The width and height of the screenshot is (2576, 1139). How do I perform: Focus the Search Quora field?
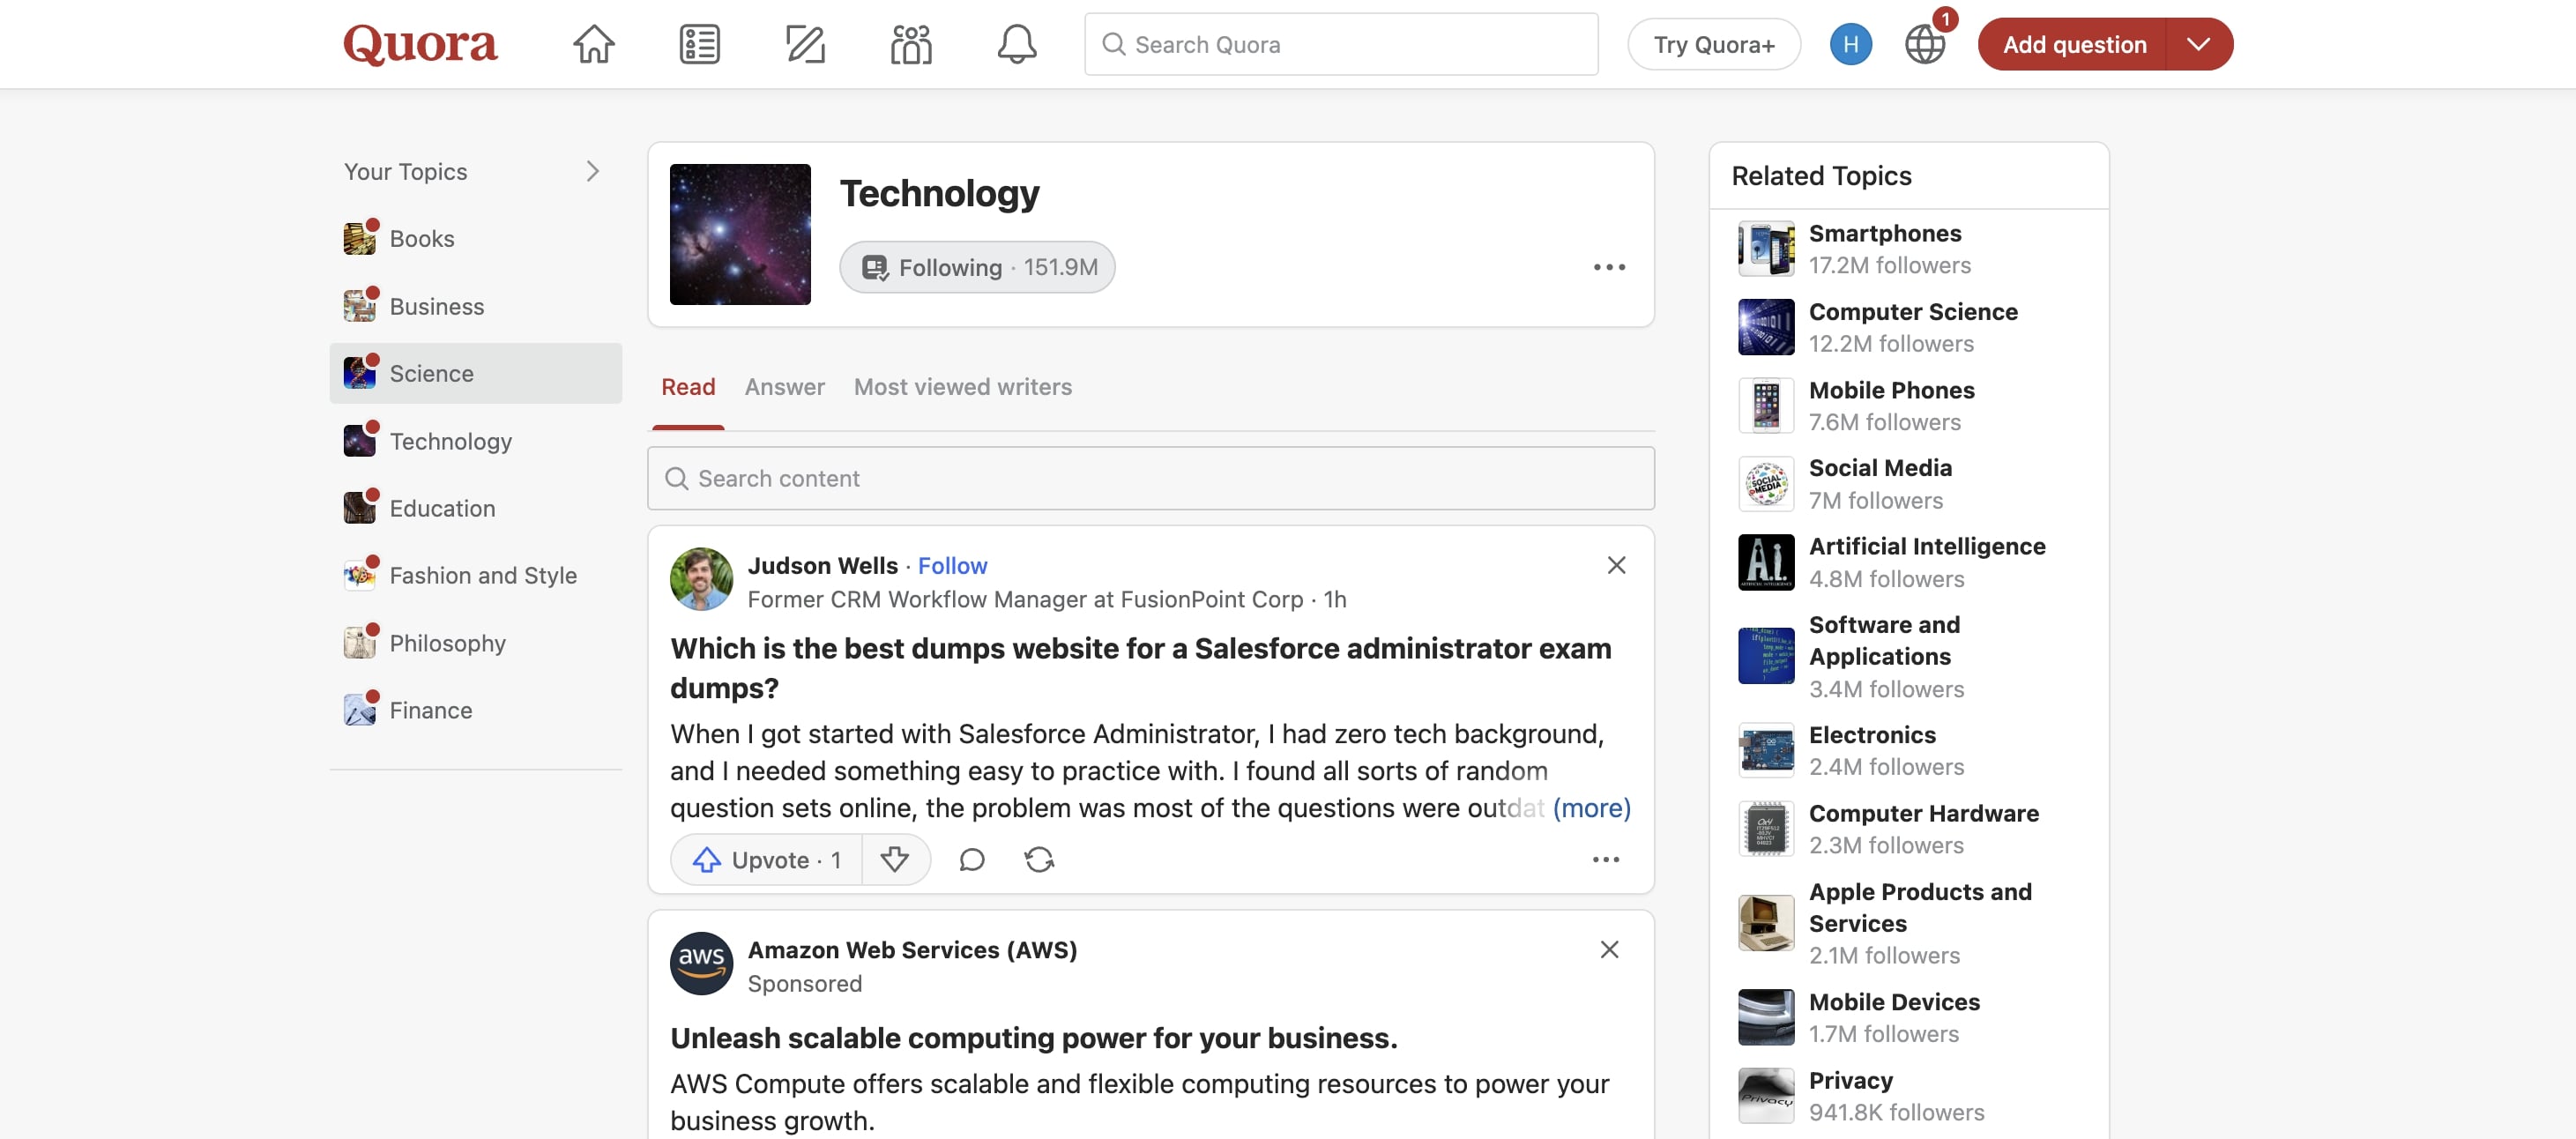(x=1341, y=44)
